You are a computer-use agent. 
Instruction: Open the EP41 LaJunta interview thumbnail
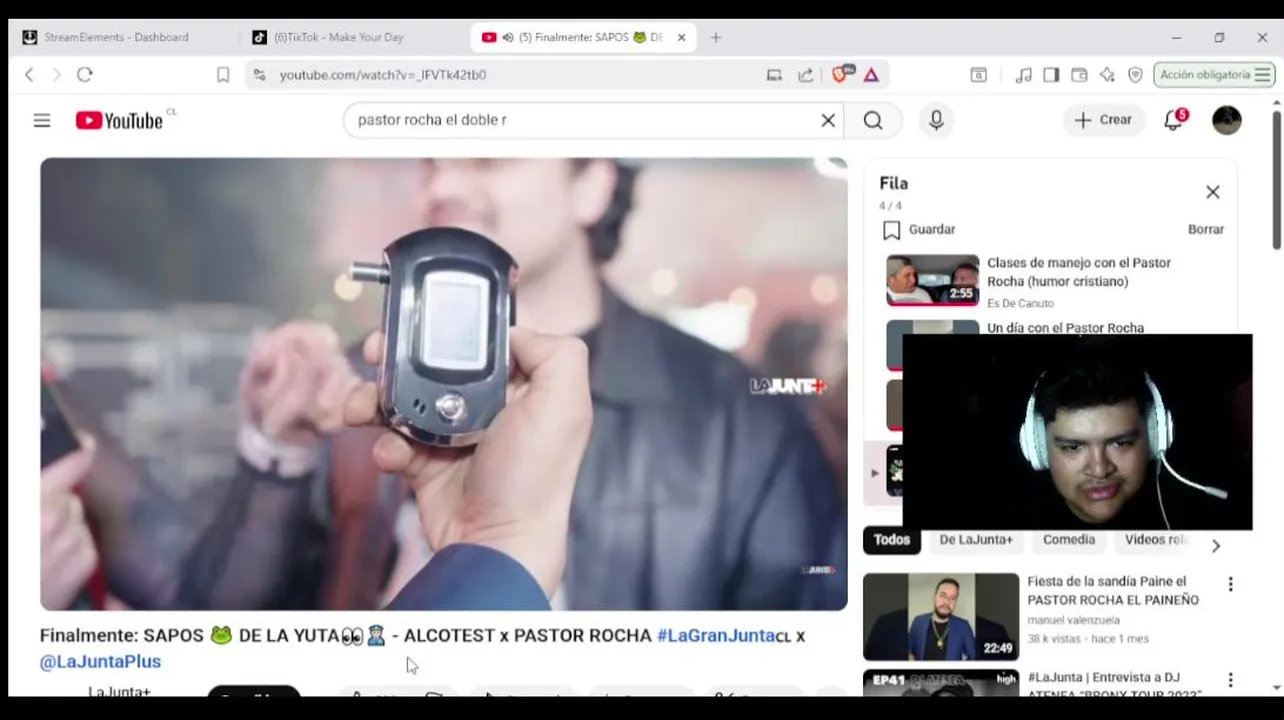tap(941, 683)
